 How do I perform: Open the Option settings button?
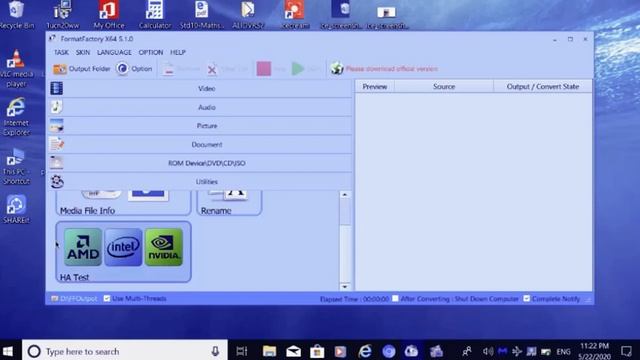point(134,69)
